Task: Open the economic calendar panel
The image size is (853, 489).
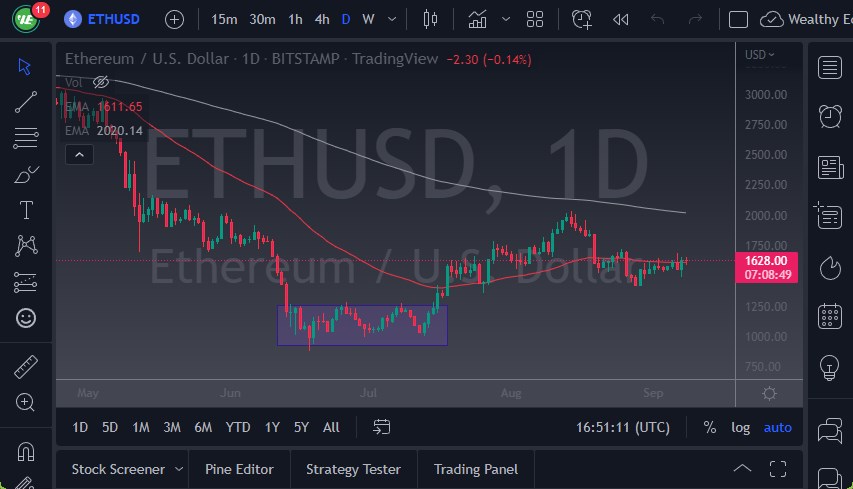Action: (x=830, y=316)
